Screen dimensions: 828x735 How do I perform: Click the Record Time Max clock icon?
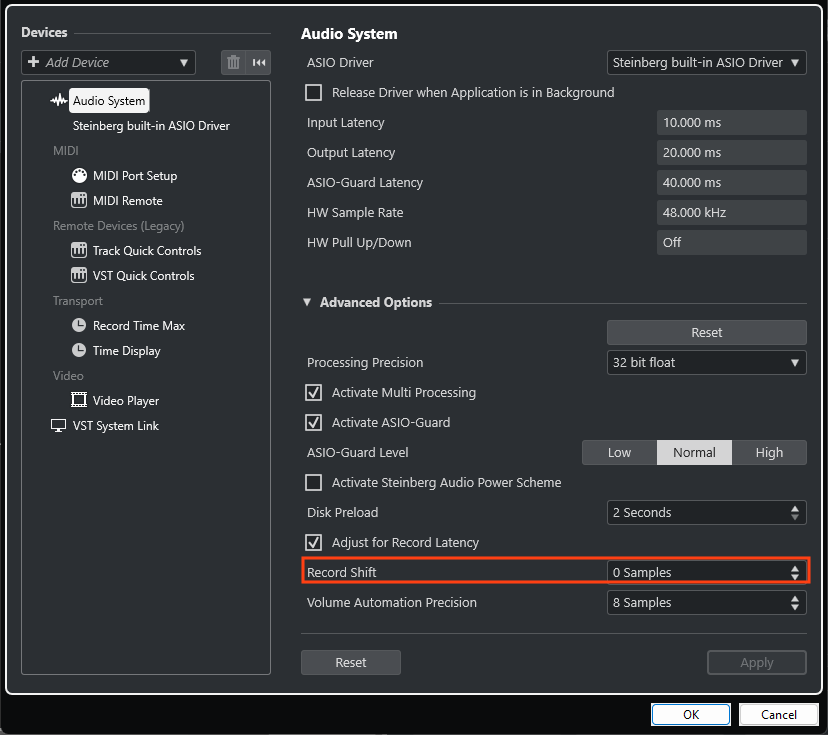pos(79,325)
